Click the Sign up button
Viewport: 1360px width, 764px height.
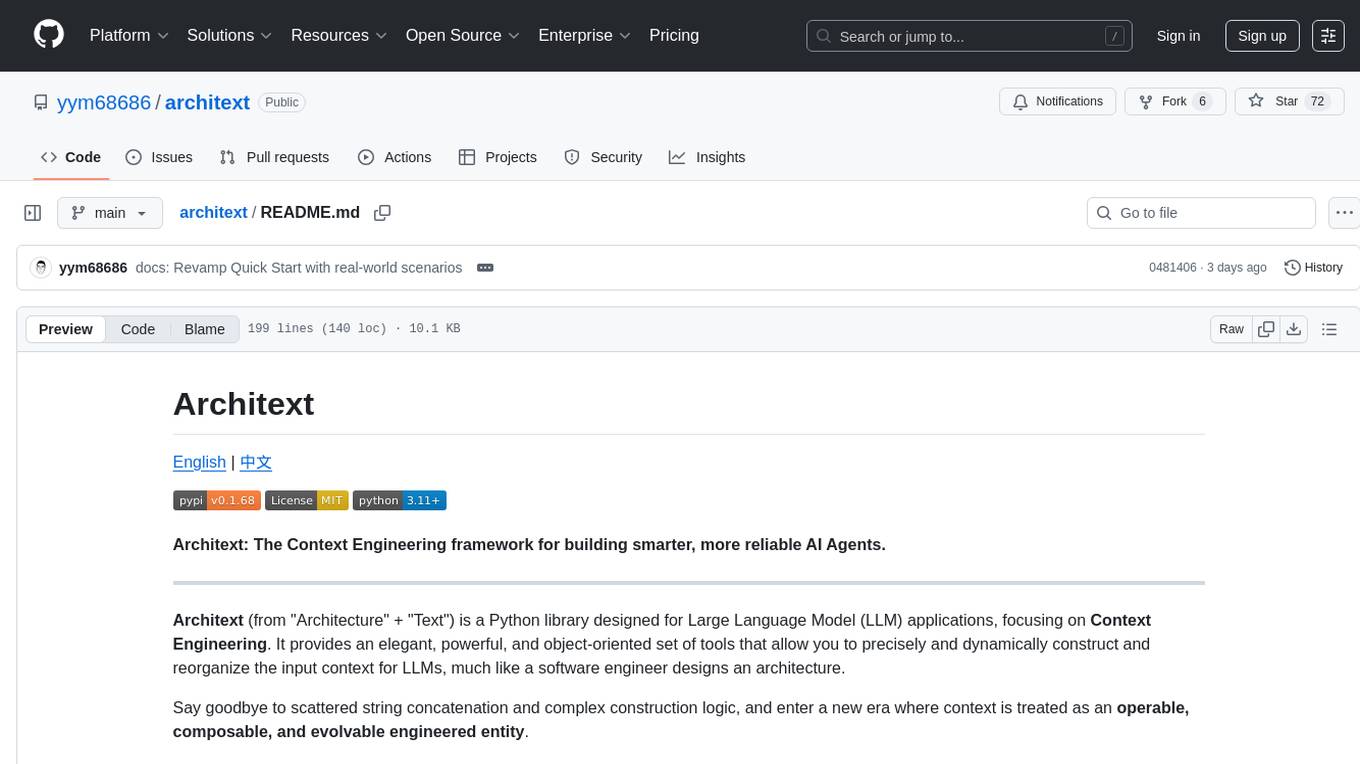[x=1262, y=36]
